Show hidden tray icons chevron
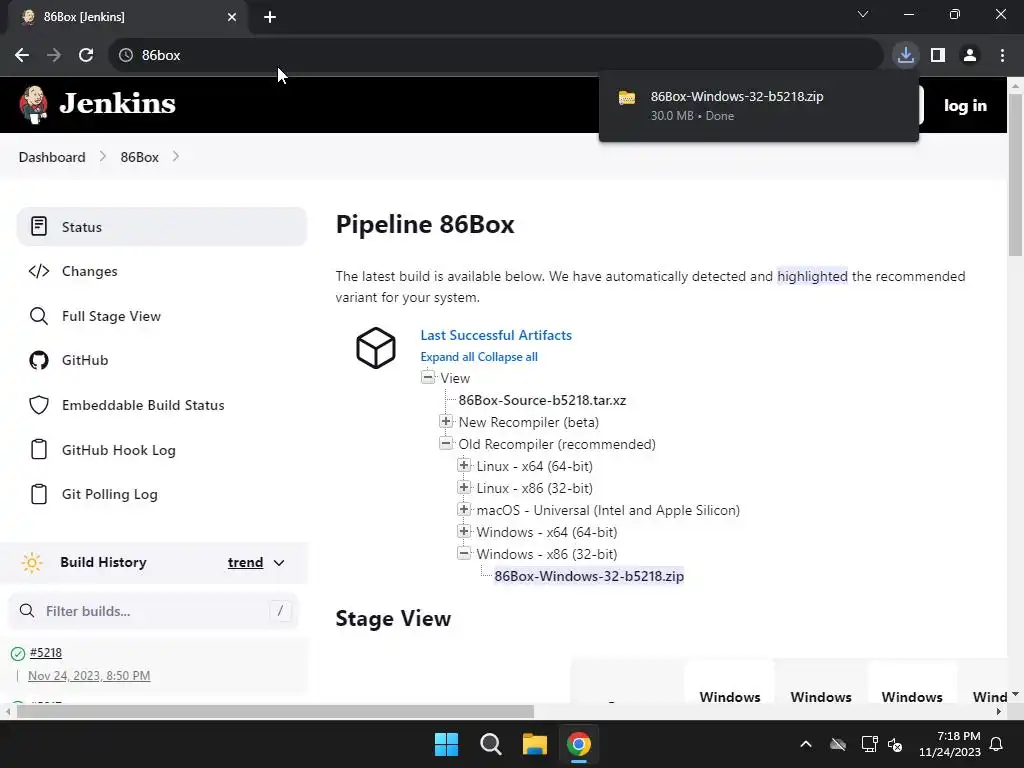The image size is (1024, 768). click(806, 744)
